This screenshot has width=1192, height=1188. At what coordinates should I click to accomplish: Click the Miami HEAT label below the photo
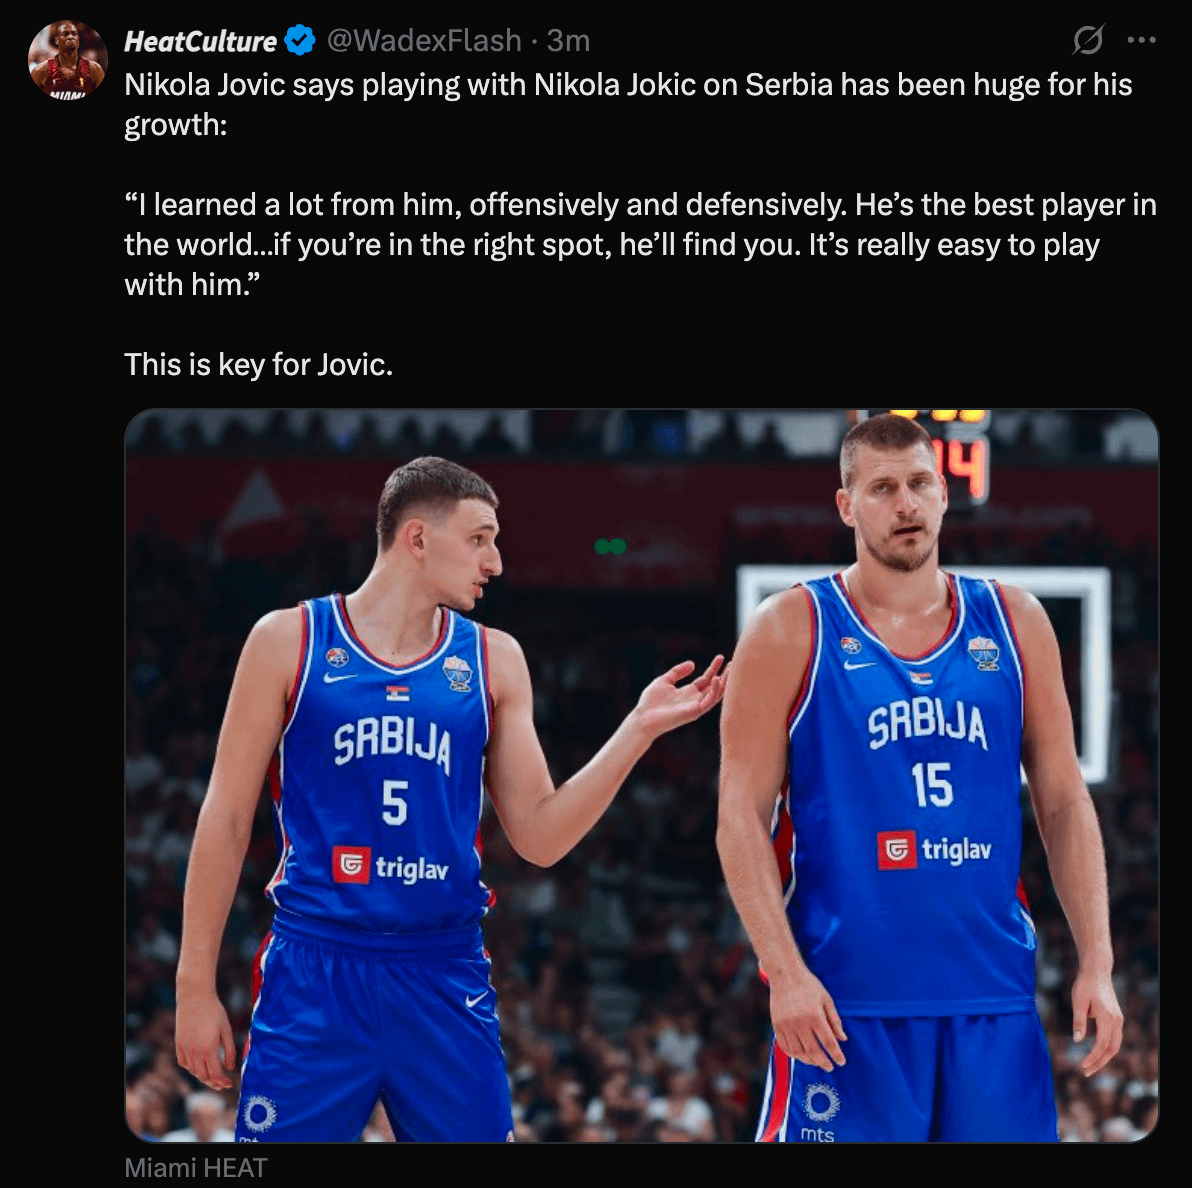[196, 1167]
